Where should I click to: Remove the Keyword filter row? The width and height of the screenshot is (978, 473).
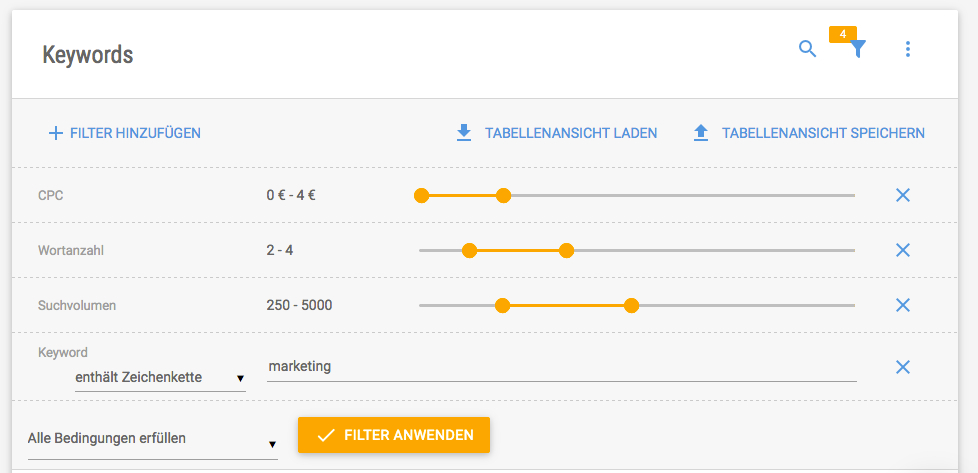(903, 367)
